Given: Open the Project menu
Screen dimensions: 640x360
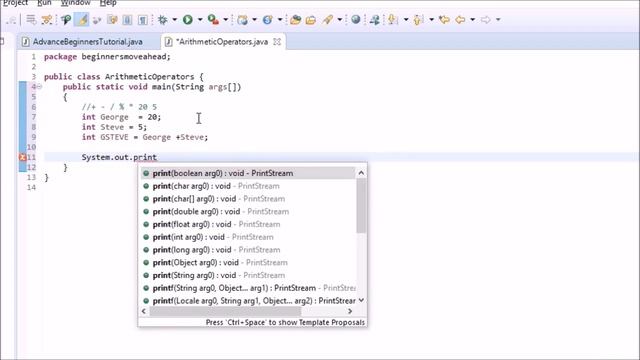Looking at the screenshot, I should (16, 3).
